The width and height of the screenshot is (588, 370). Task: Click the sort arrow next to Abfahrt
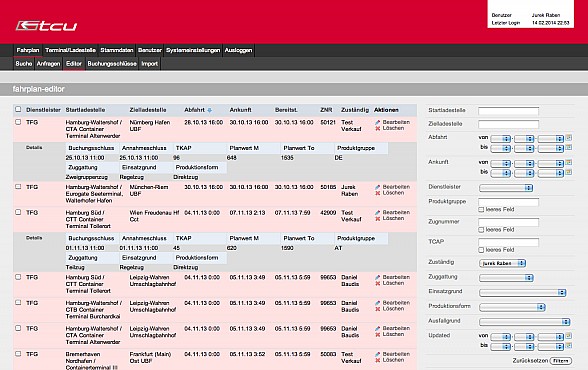pos(210,110)
